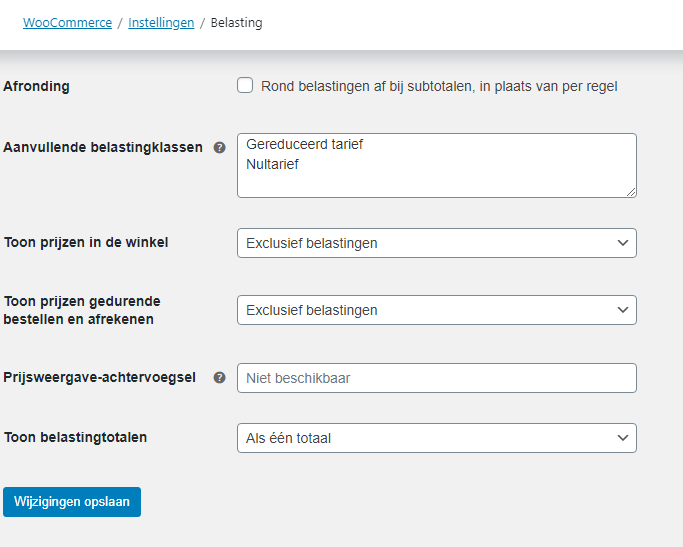This screenshot has width=683, height=547.
Task: Expand the 'Toon prijzen in de winkel' dropdown
Action: coord(437,243)
